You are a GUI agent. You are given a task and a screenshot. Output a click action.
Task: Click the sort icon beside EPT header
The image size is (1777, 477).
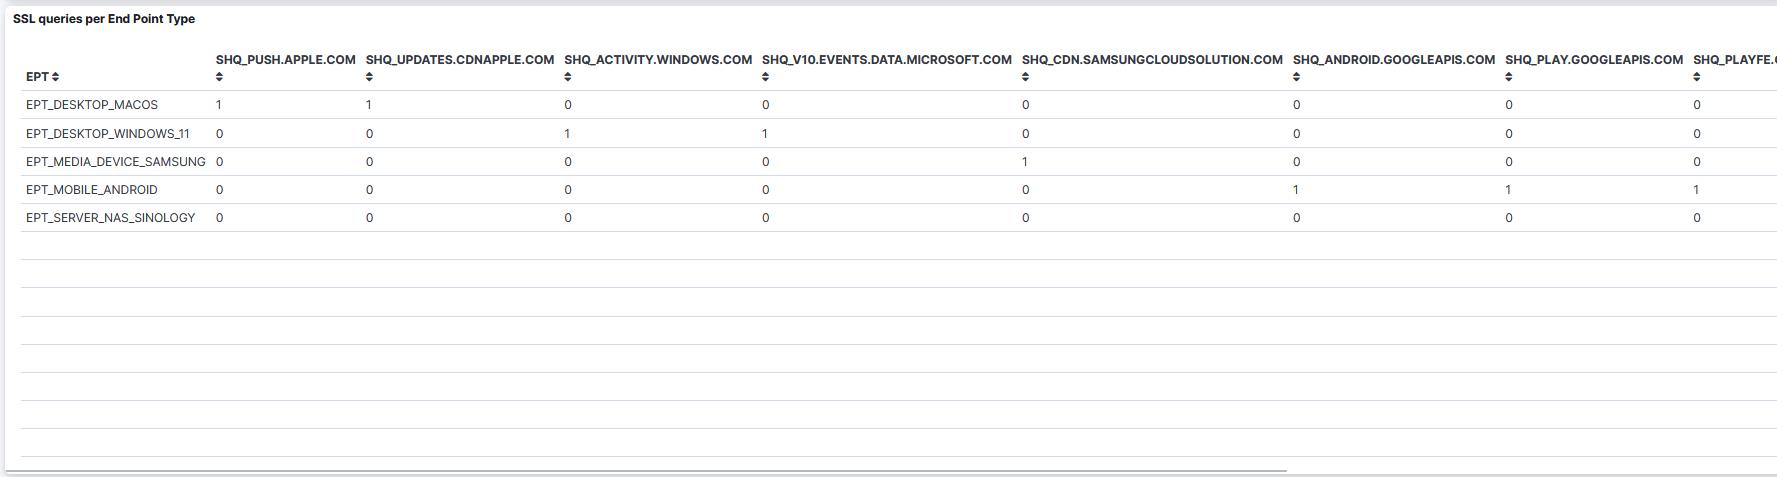click(56, 77)
